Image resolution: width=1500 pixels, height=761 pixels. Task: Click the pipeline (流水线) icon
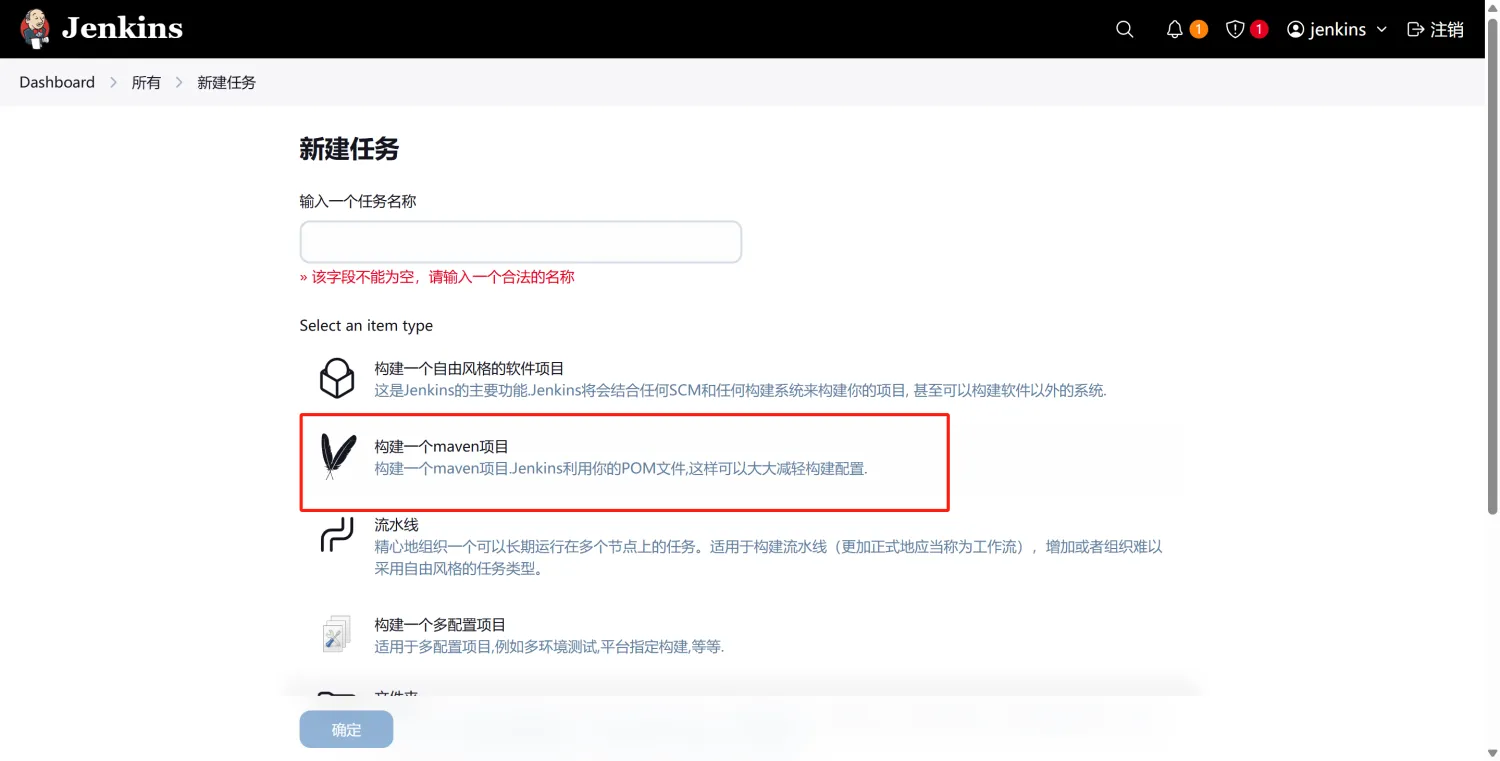click(337, 535)
